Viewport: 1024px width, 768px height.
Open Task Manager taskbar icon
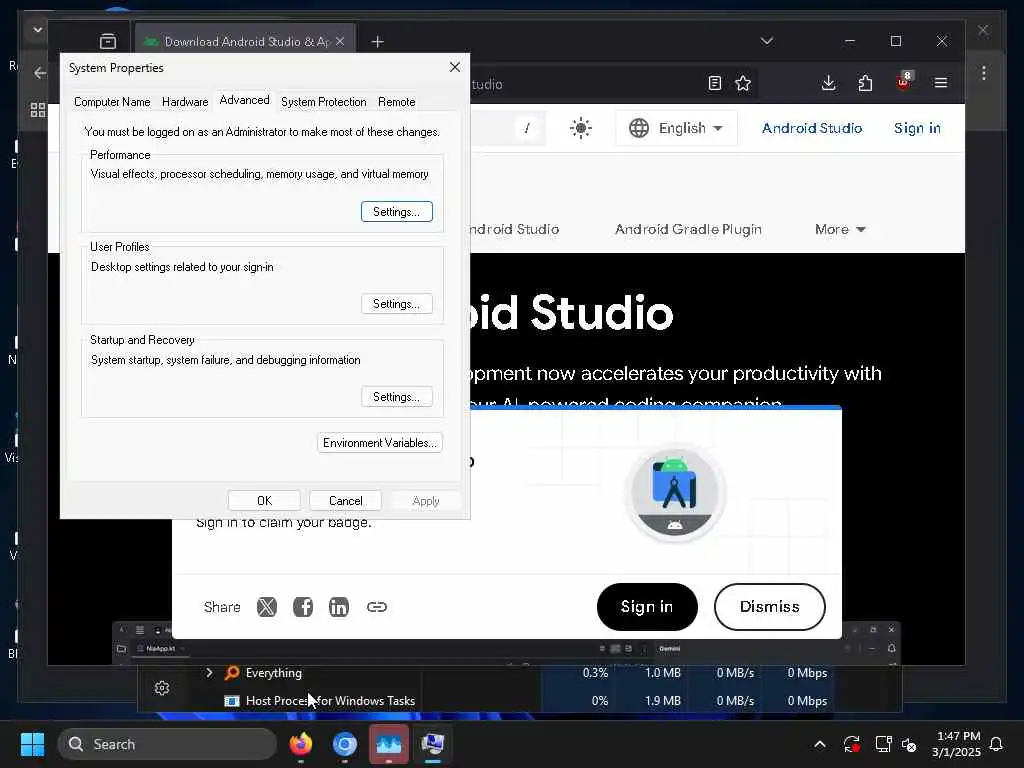(x=389, y=744)
